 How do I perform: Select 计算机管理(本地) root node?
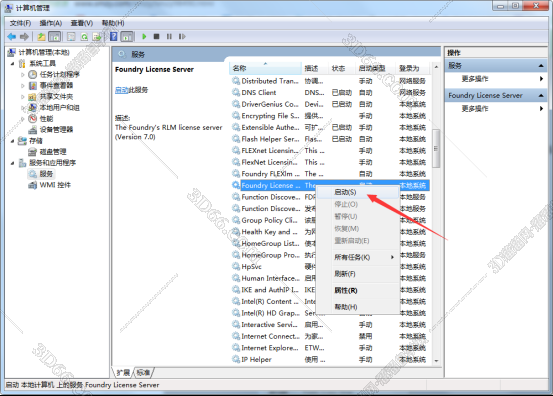pos(44,53)
